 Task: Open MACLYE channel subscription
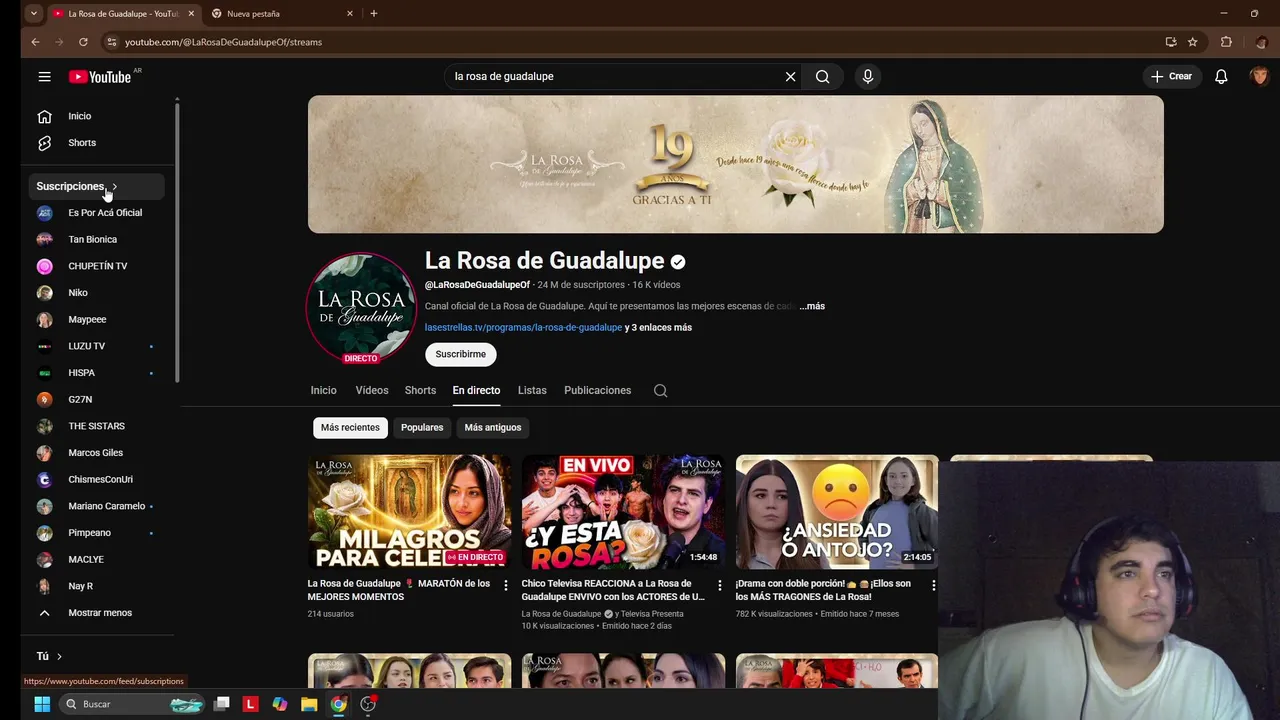click(x=96, y=559)
